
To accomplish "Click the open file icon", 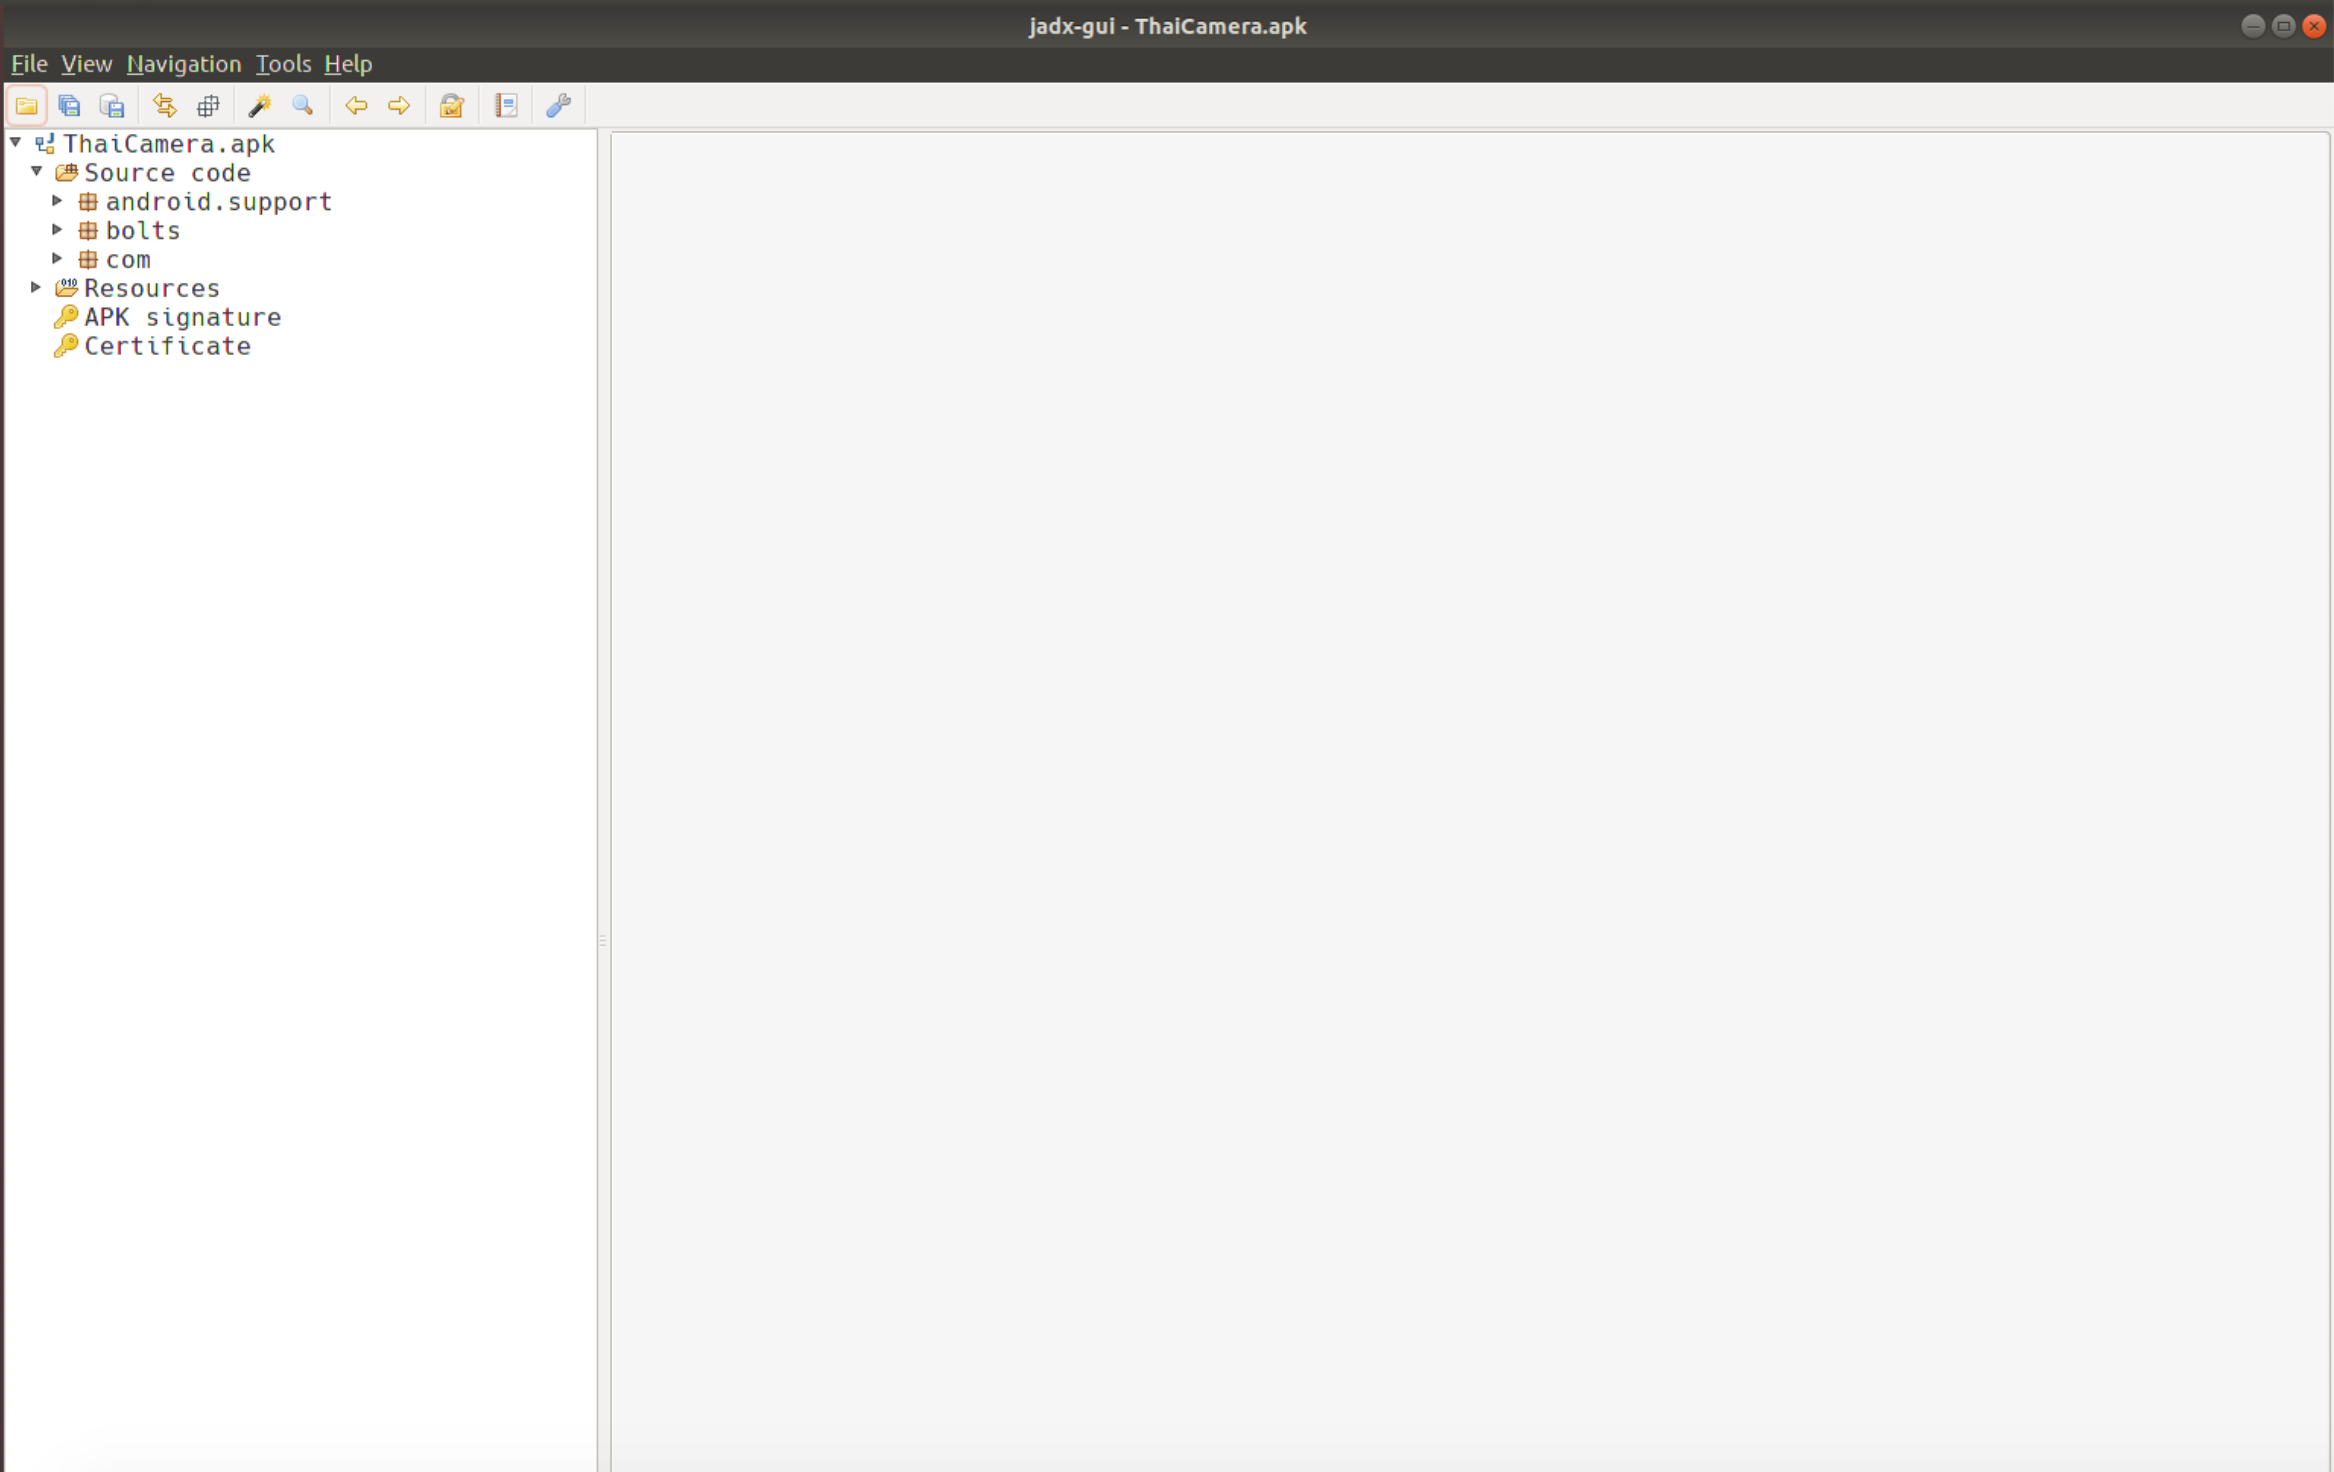I will (25, 105).
